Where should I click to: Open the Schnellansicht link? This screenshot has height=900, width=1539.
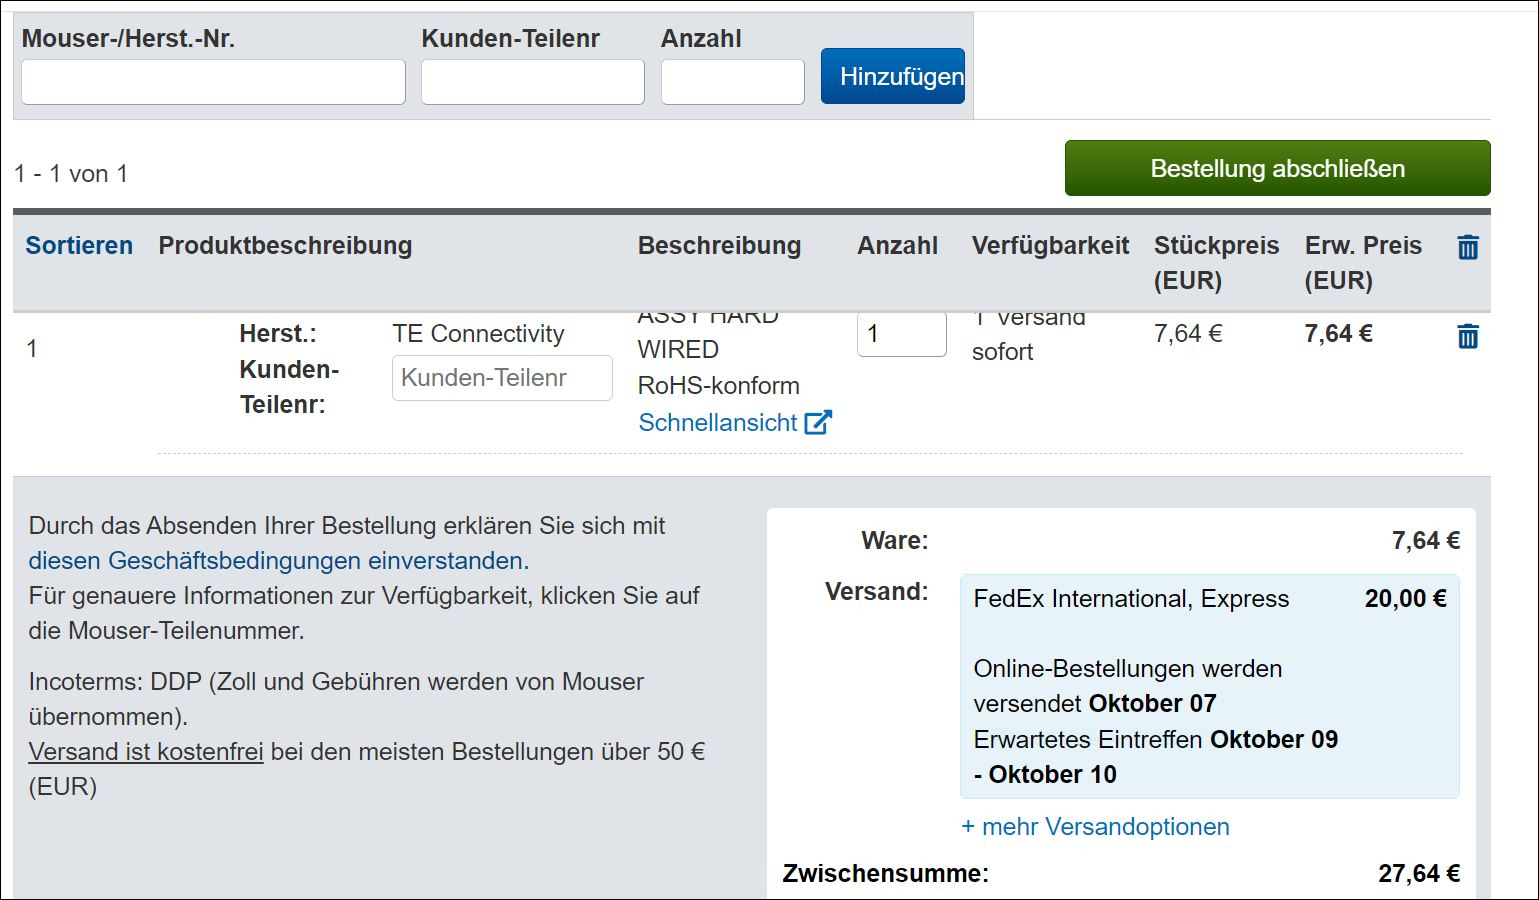pyautogui.click(x=718, y=423)
